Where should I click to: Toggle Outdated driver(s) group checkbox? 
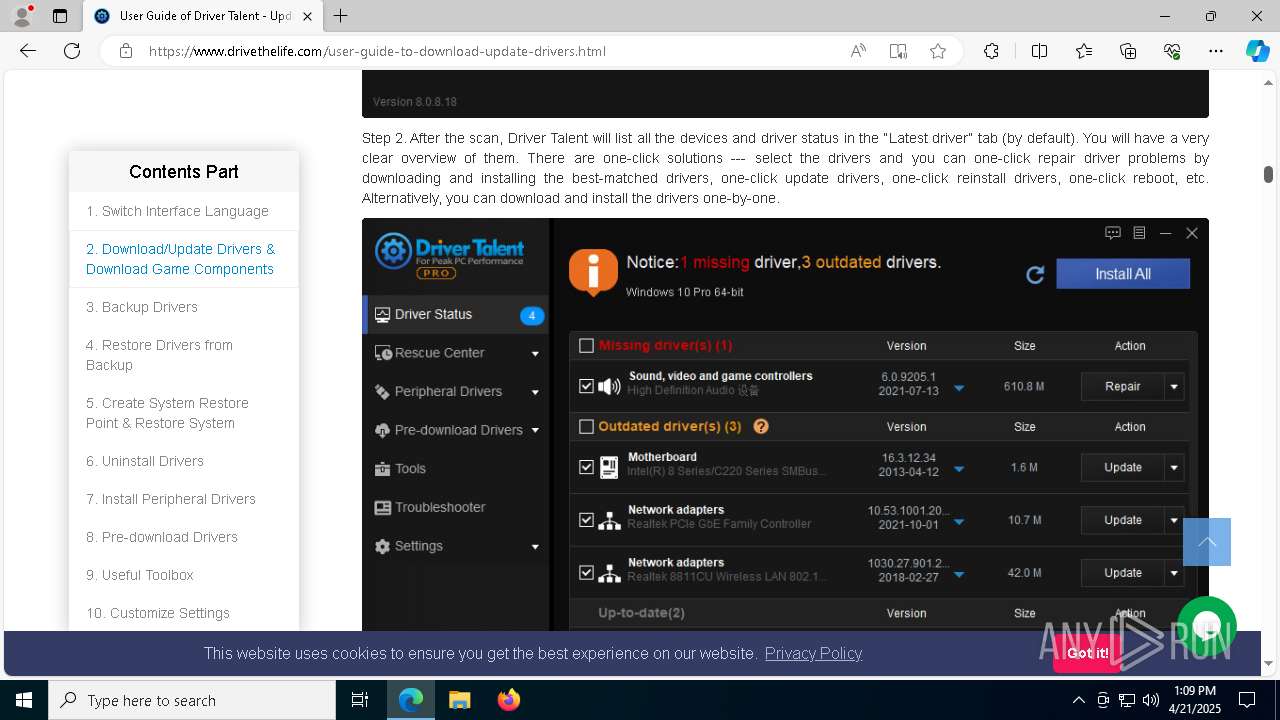(x=587, y=427)
